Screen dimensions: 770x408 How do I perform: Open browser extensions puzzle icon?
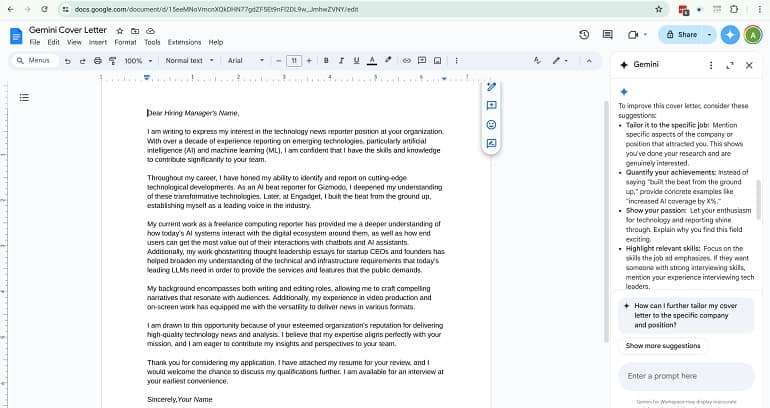(x=734, y=9)
